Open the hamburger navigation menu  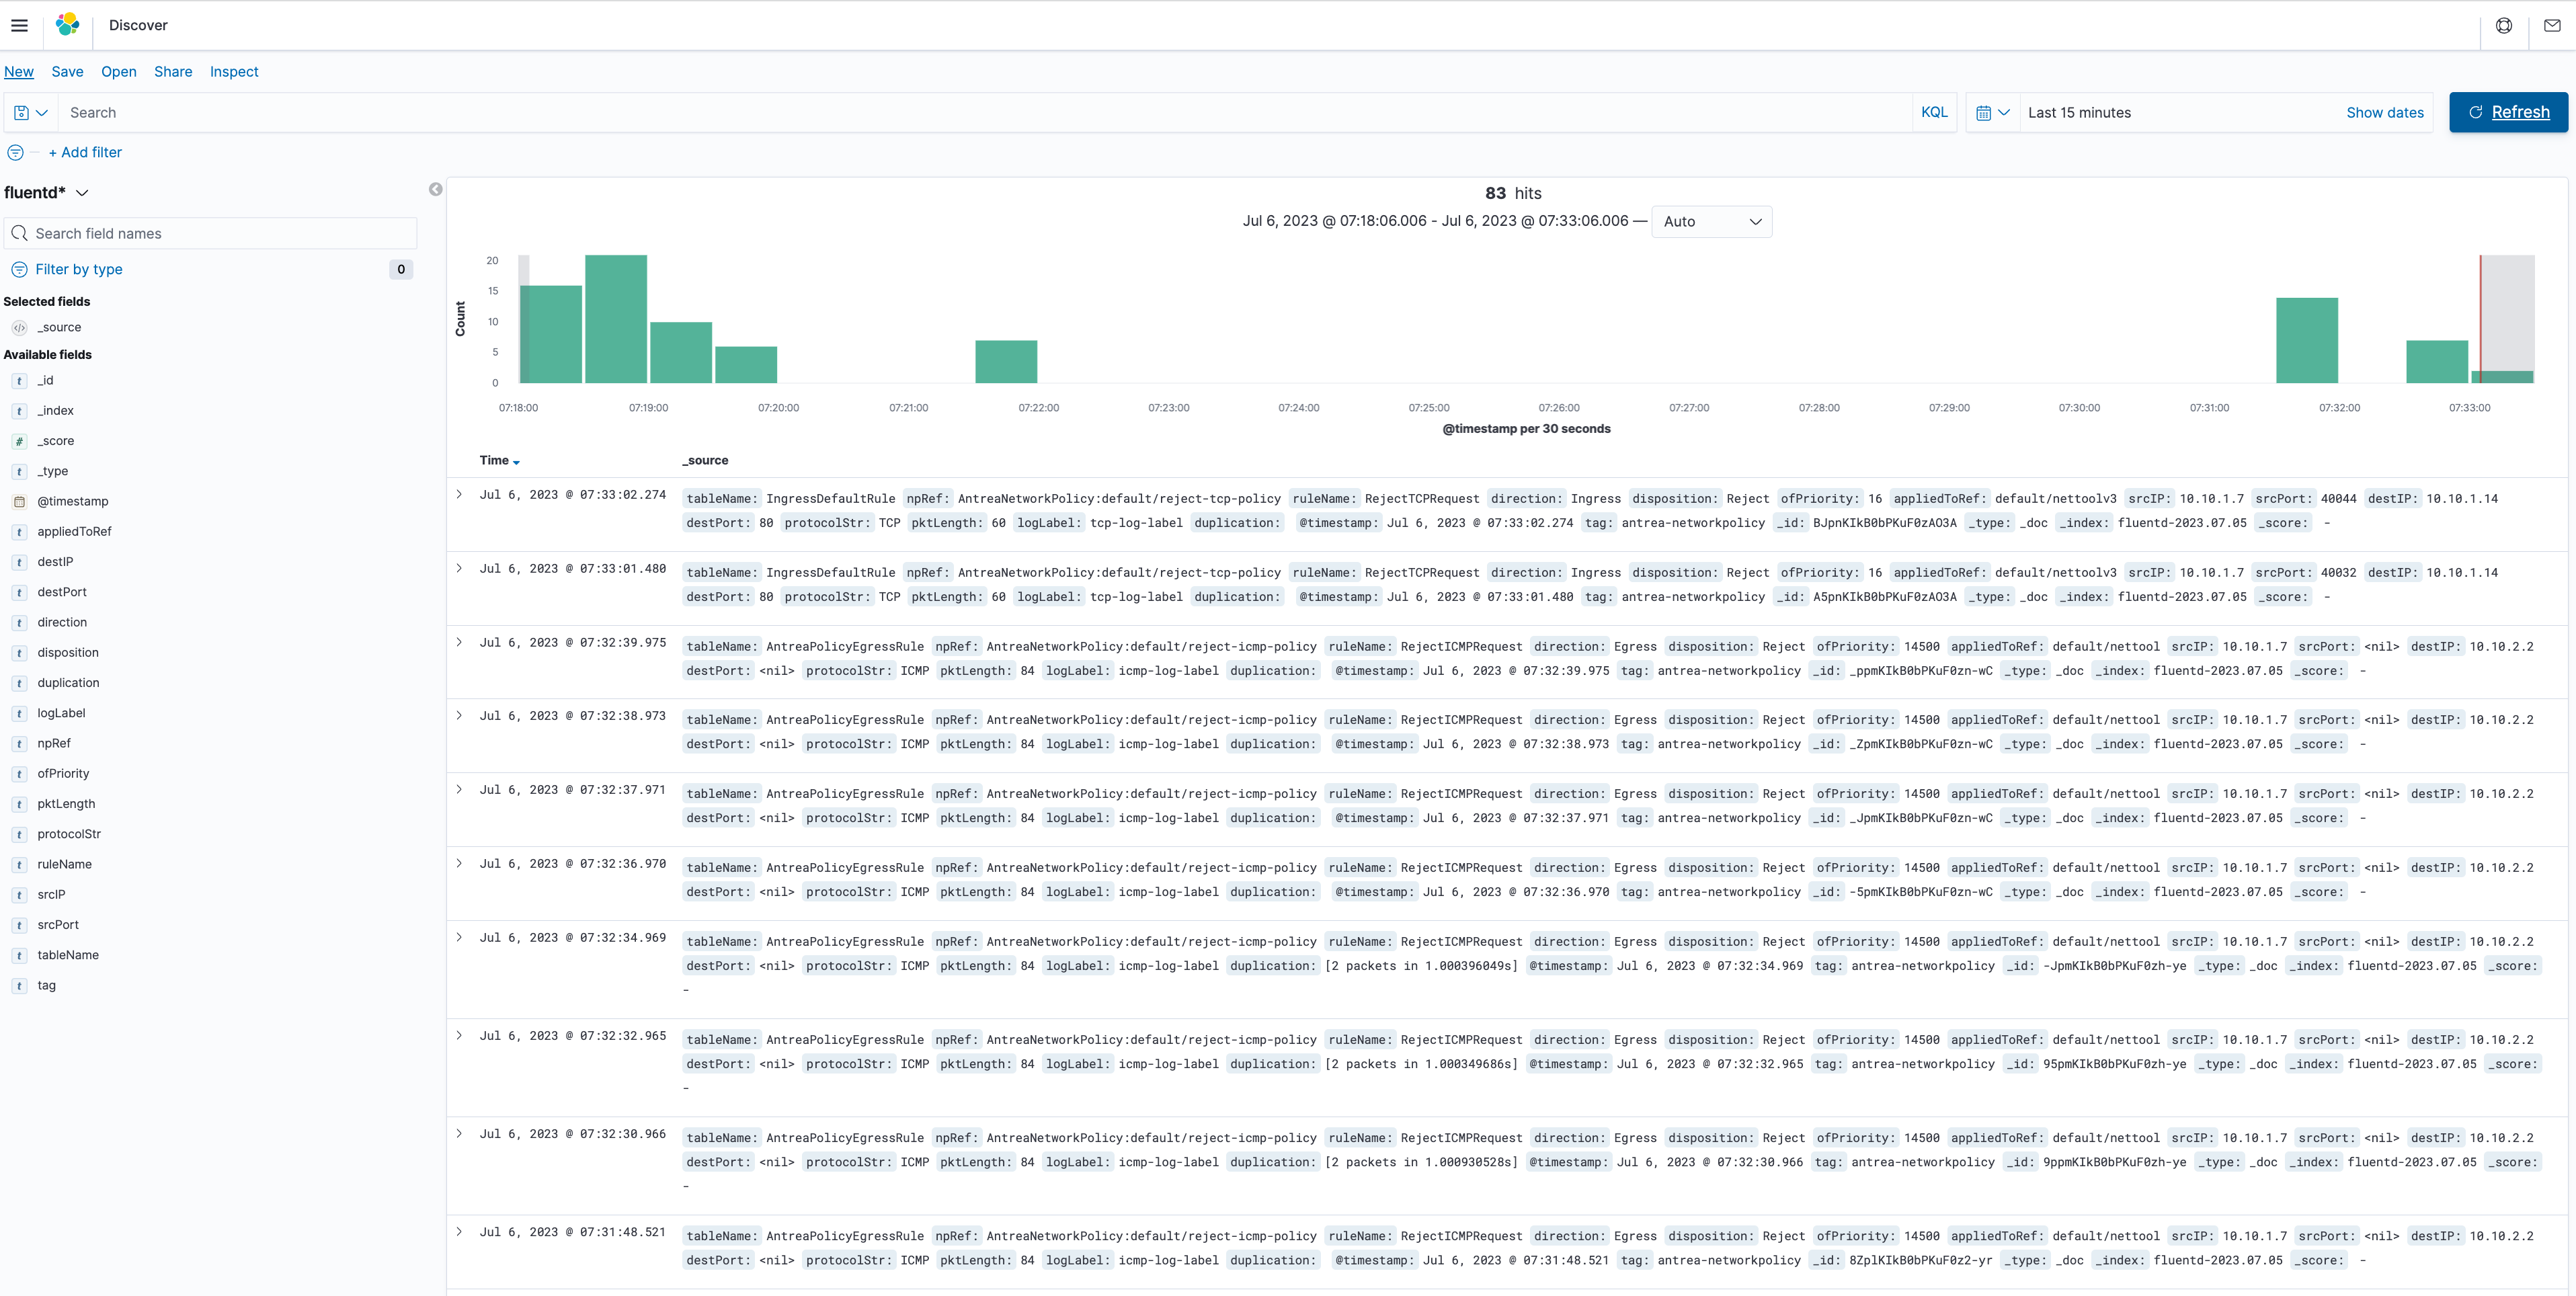[x=19, y=25]
